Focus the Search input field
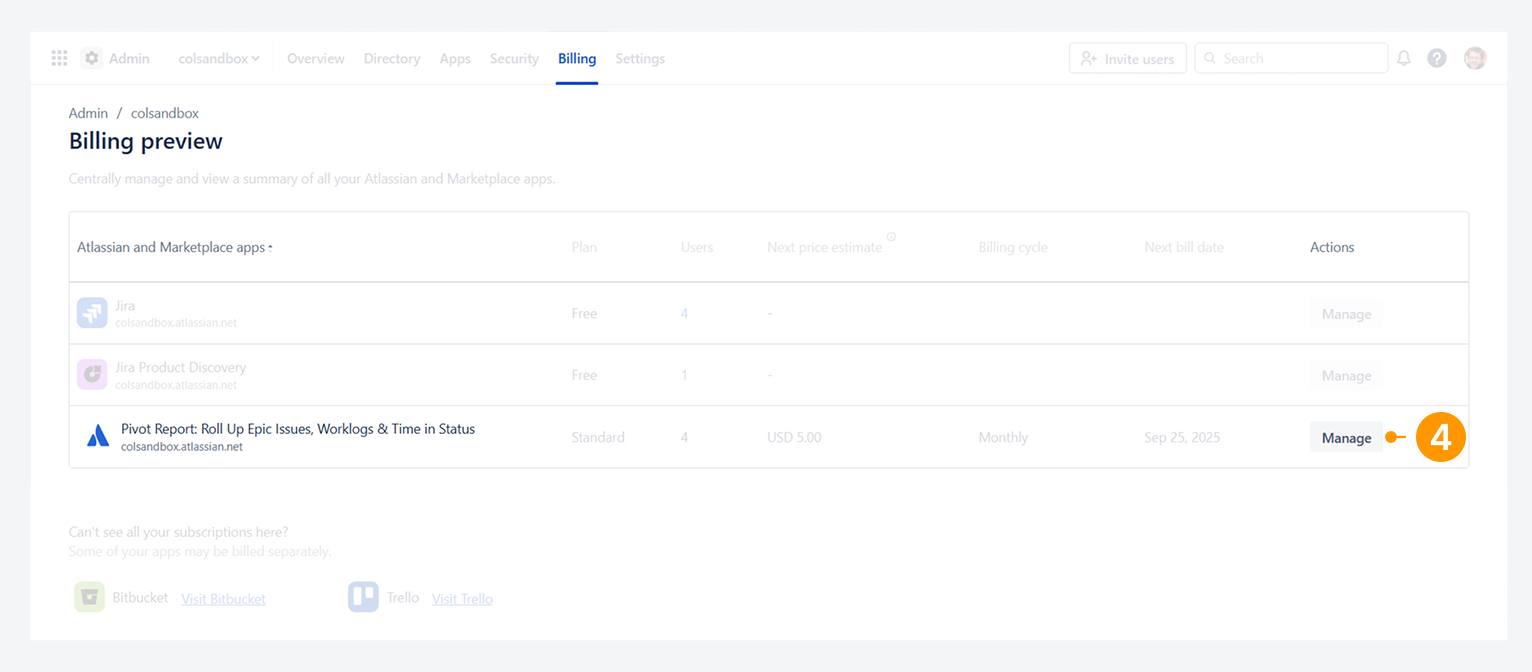 [x=1291, y=58]
